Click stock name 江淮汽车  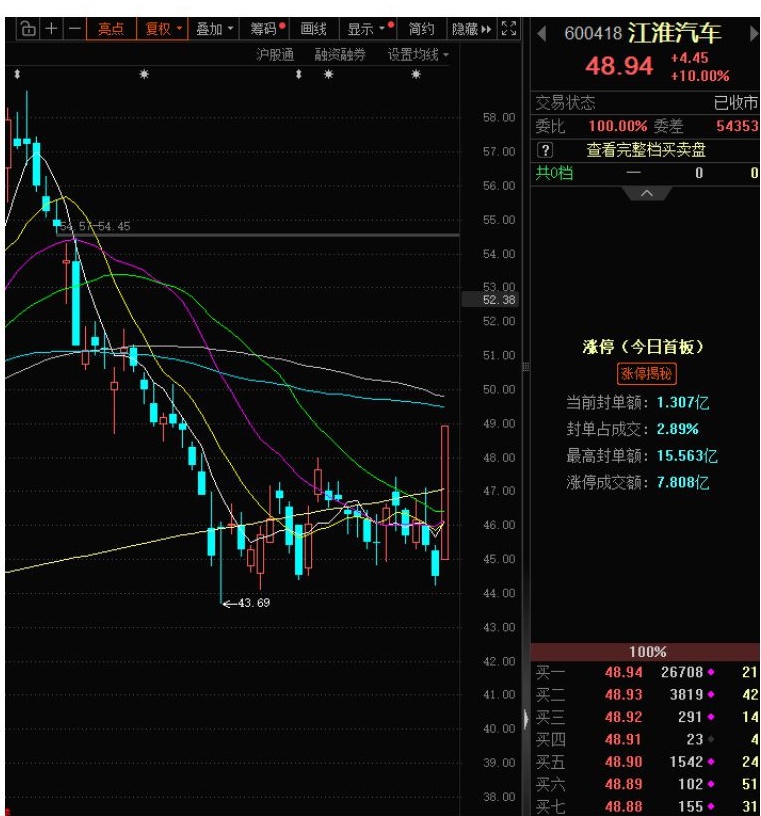(674, 33)
